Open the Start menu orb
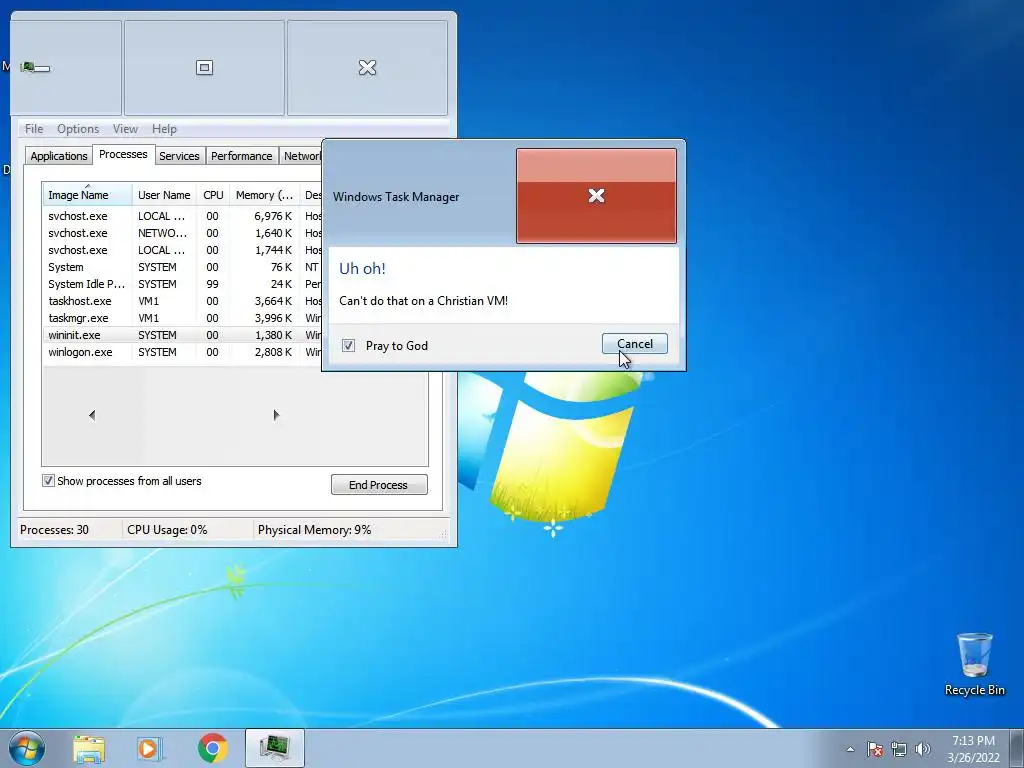The image size is (1024, 768). pos(26,748)
